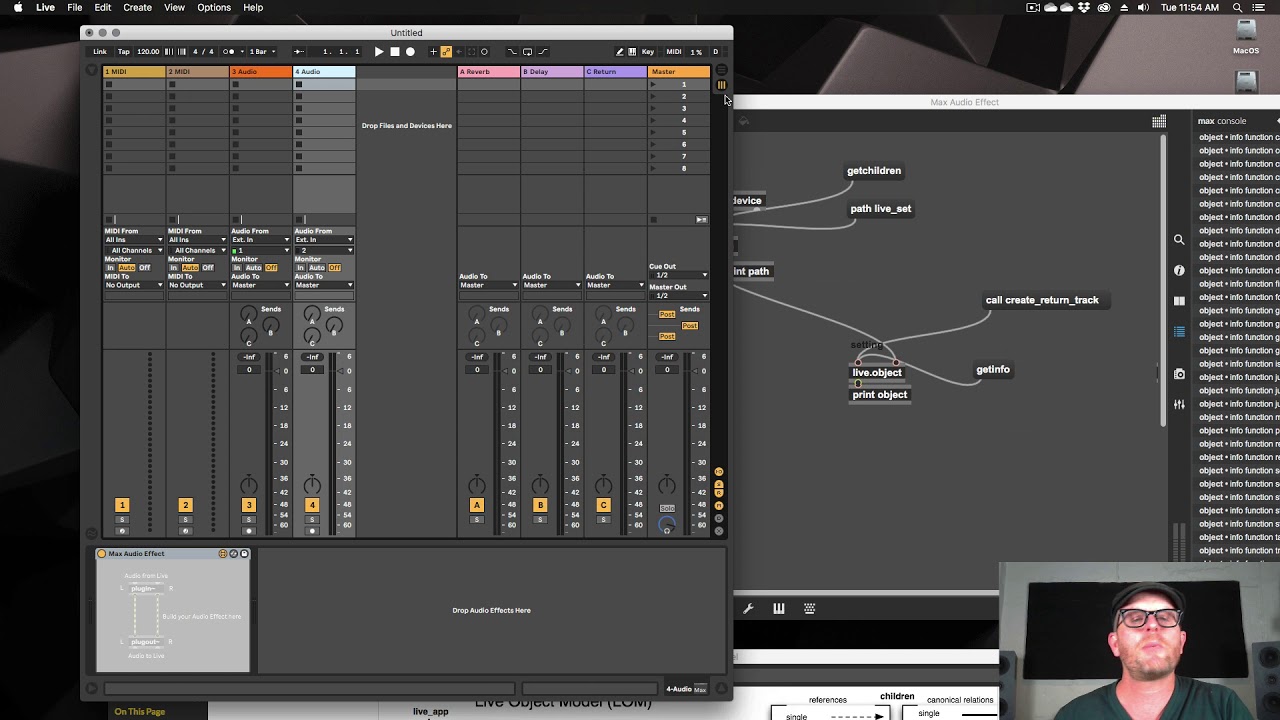Viewport: 1280px width, 720px height.
Task: Open the Max sidebar inspector info icon
Action: 1179,270
